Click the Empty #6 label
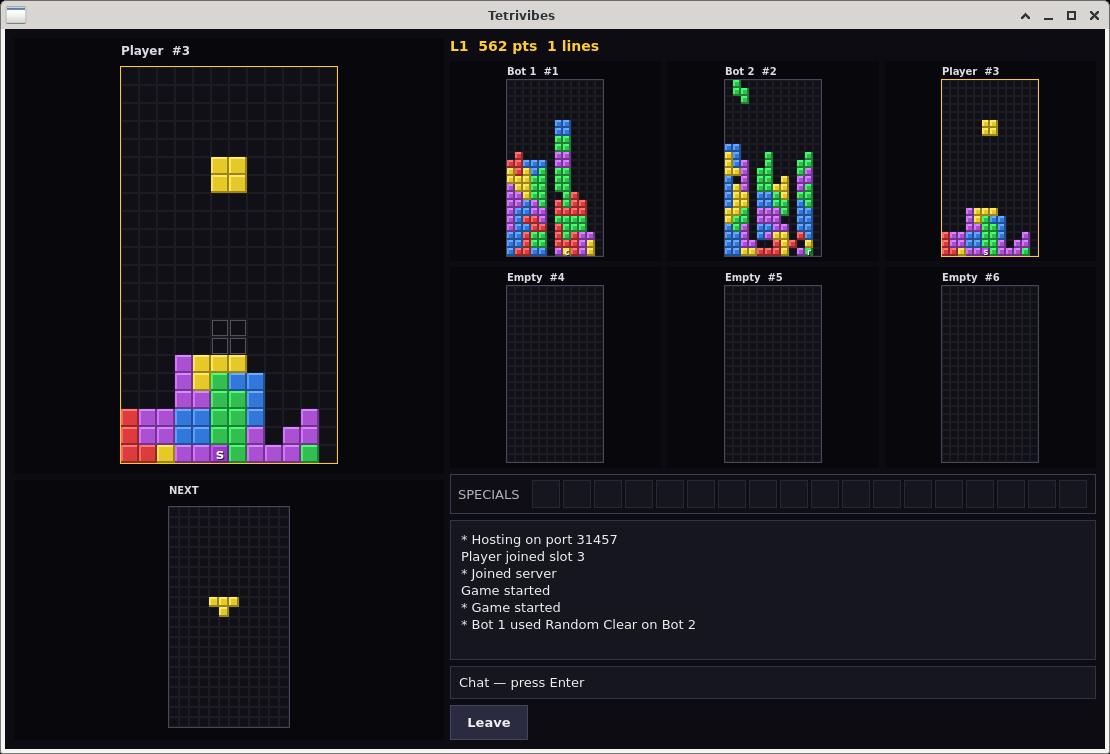Viewport: 1110px width, 754px height. (971, 277)
